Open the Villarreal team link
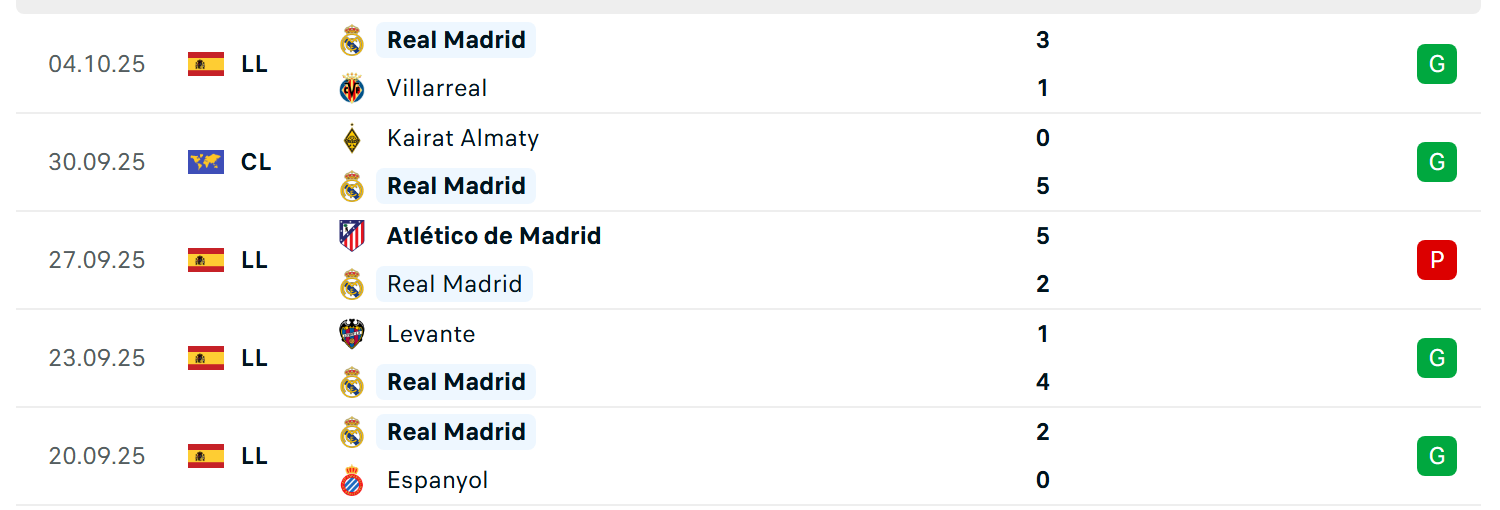Screen dimensions: 1500x510 [x=437, y=88]
